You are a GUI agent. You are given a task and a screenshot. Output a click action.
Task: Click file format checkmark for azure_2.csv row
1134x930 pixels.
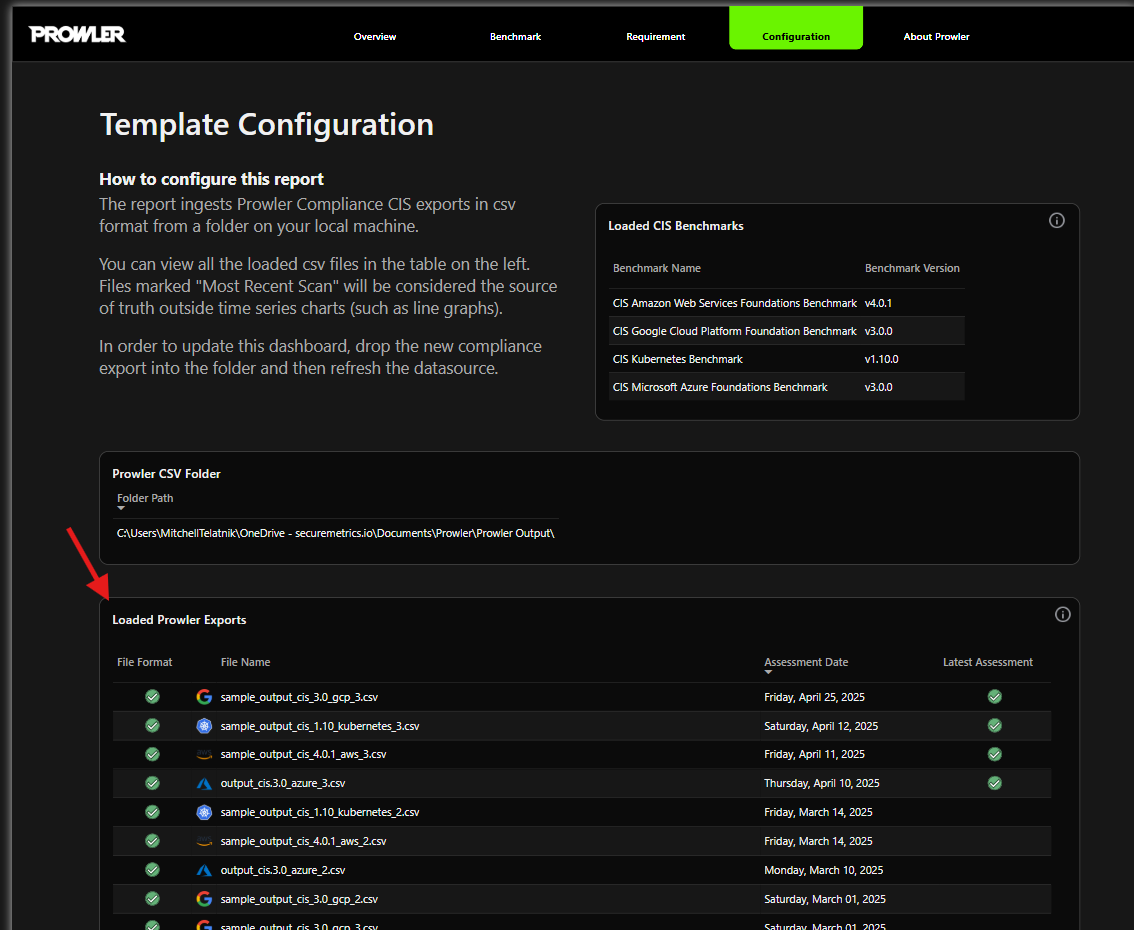tap(152, 870)
